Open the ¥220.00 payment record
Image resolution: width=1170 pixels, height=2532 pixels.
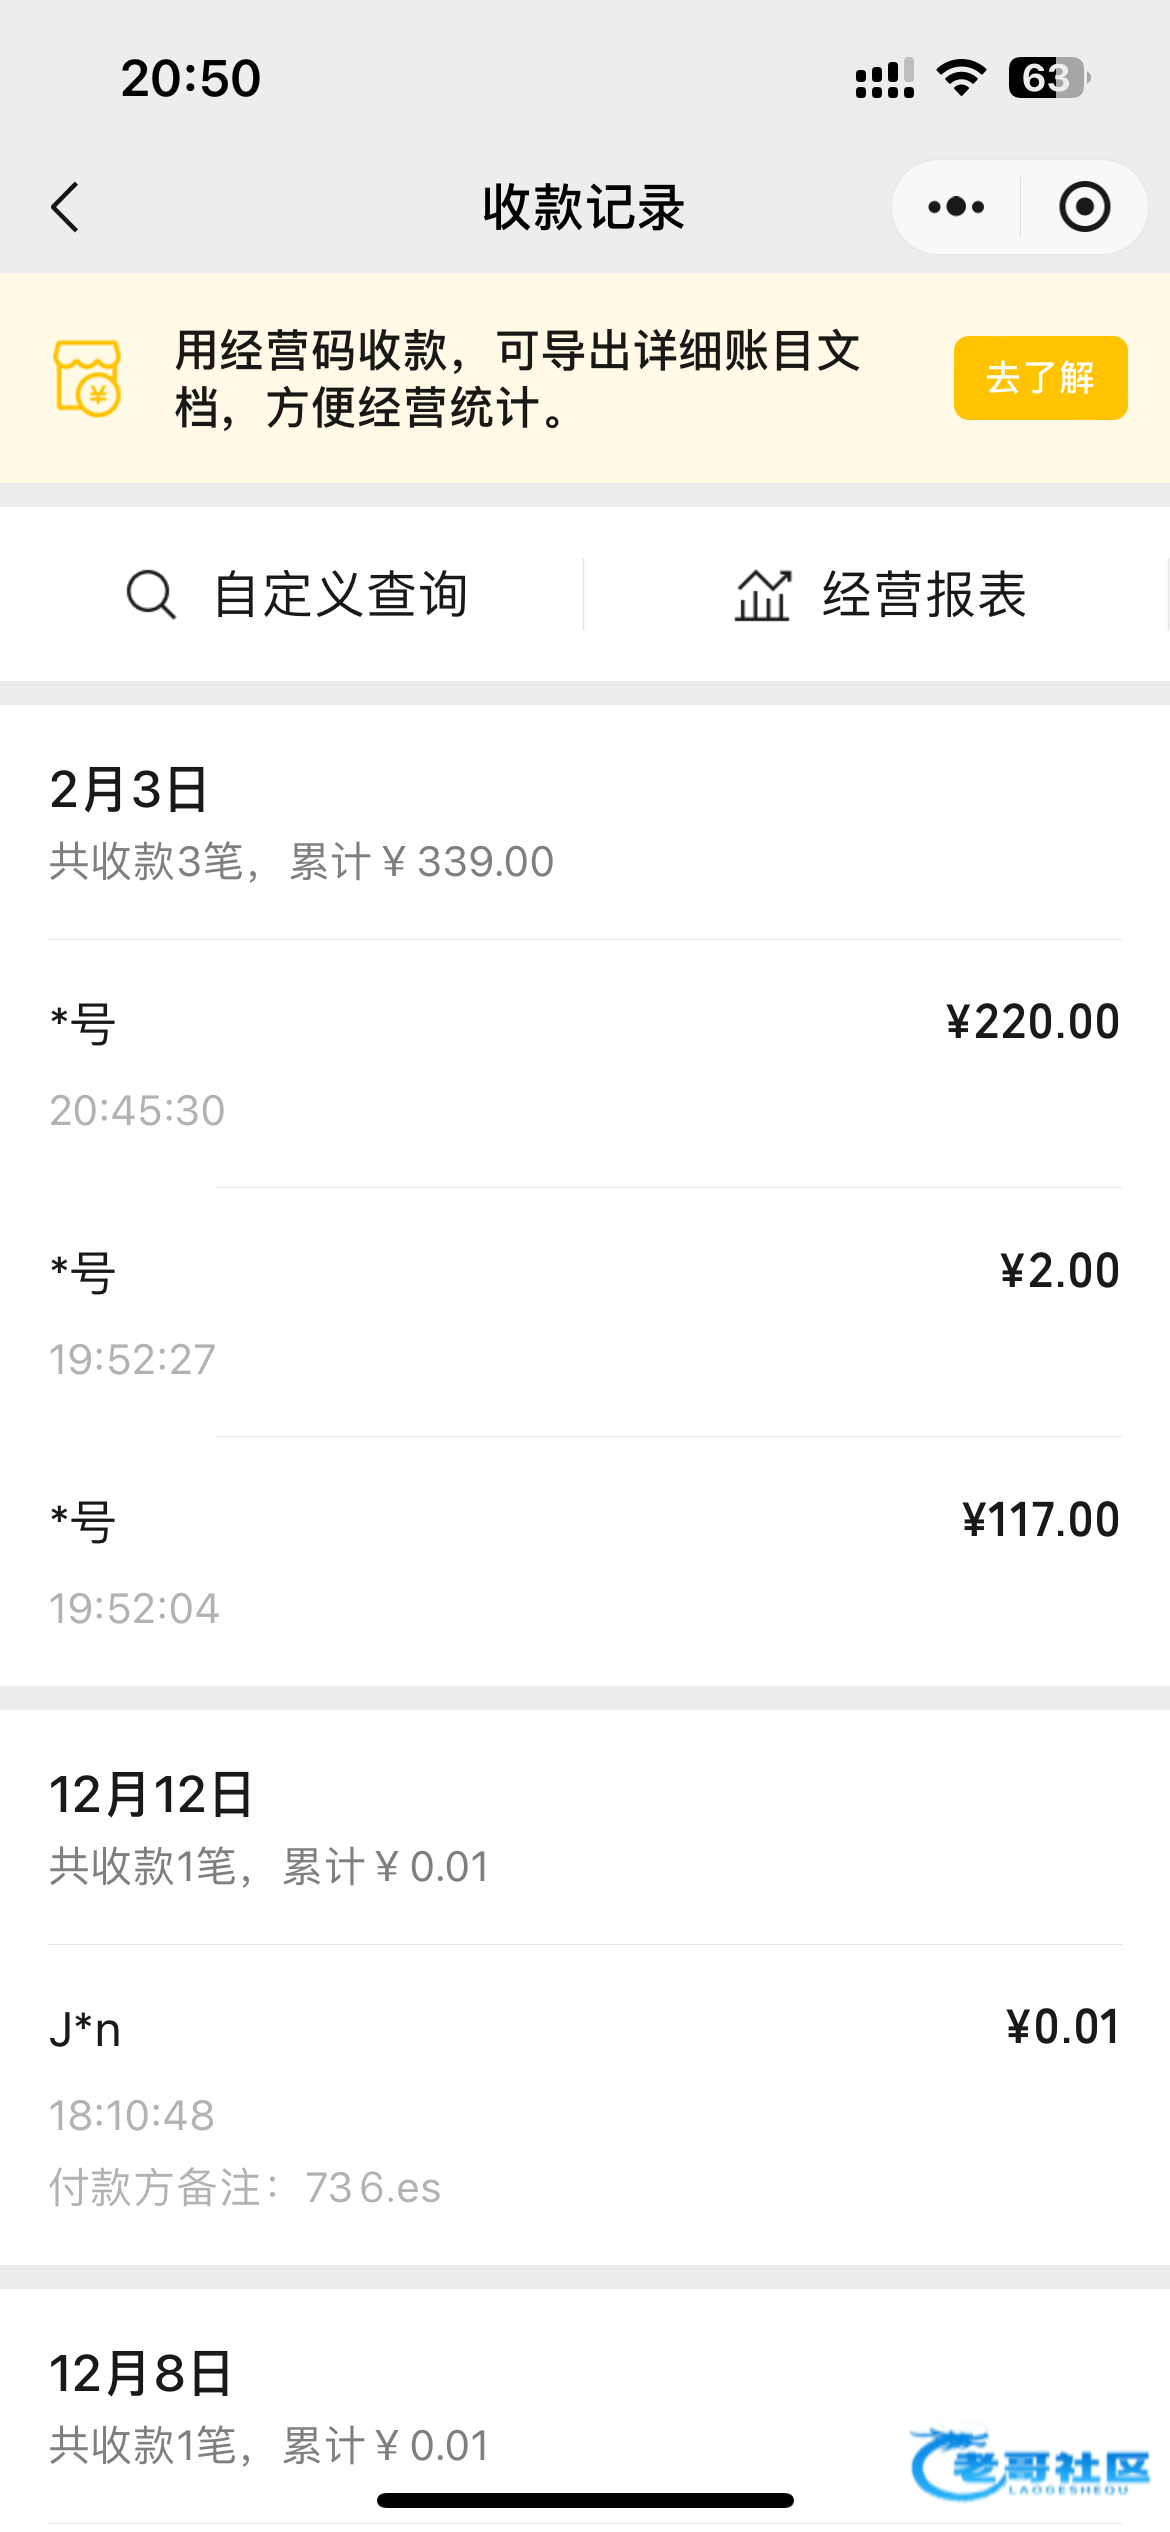click(585, 1064)
